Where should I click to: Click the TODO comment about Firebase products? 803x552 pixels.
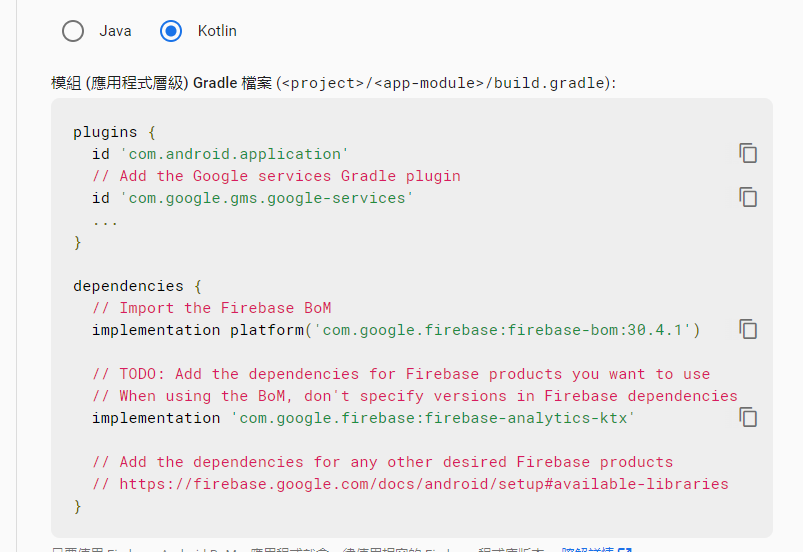(402, 374)
